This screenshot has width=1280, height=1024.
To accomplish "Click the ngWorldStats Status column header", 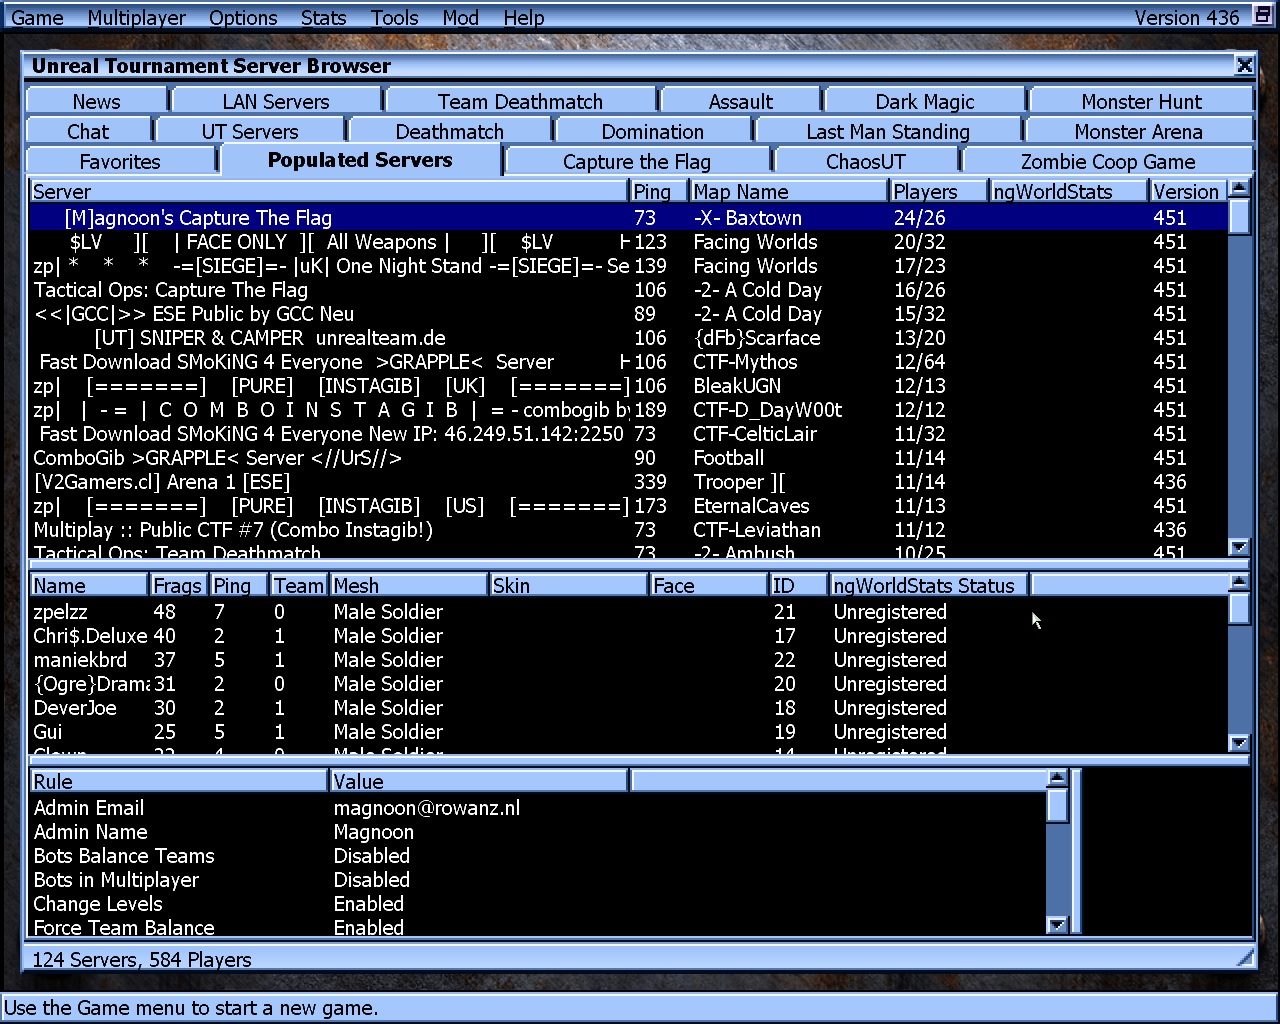I will pyautogui.click(x=929, y=585).
